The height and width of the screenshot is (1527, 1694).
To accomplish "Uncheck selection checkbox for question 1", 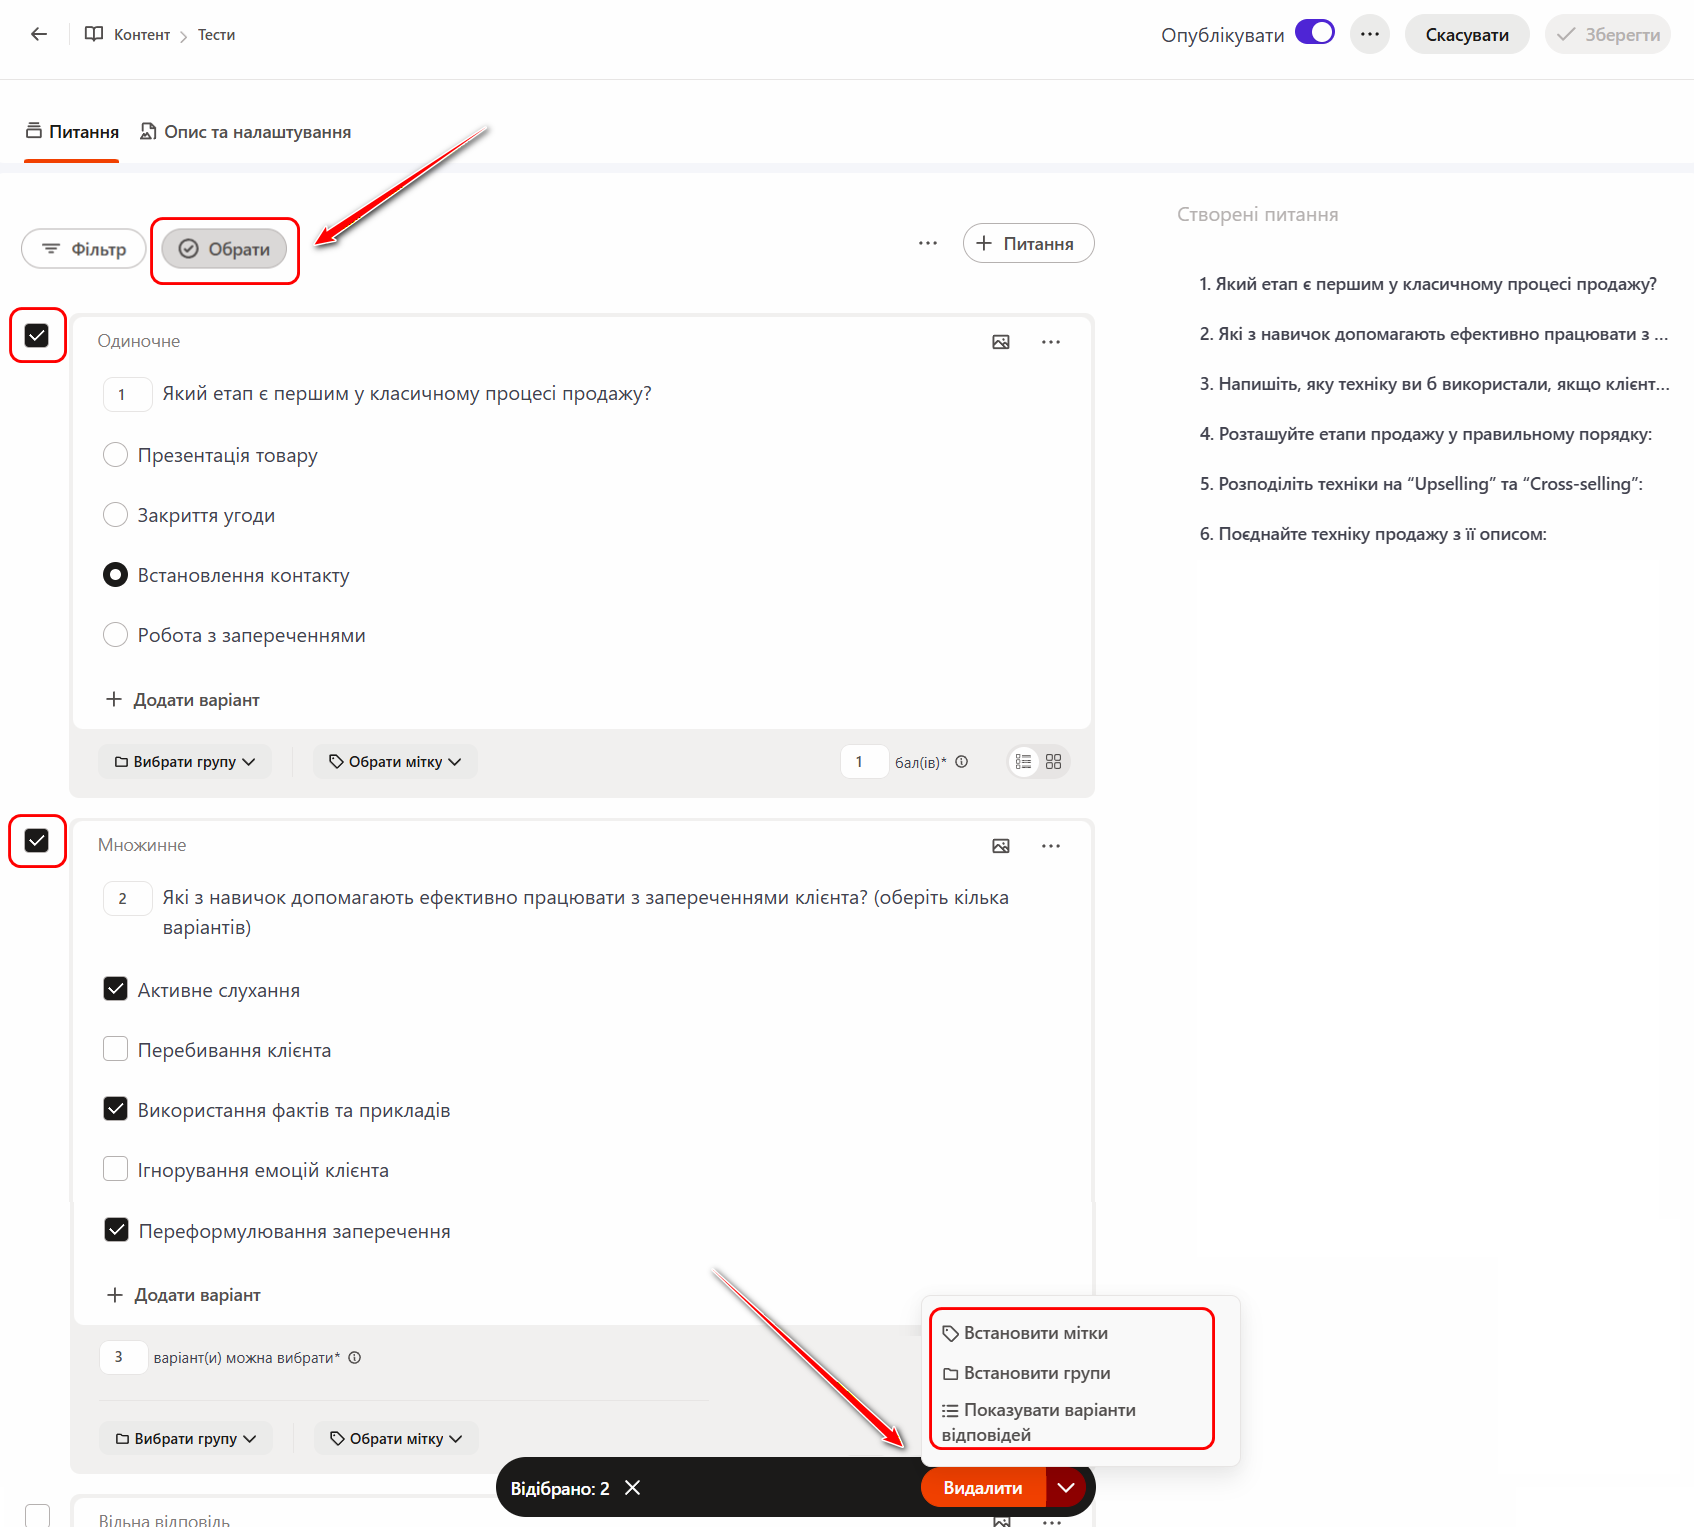I will coord(37,335).
